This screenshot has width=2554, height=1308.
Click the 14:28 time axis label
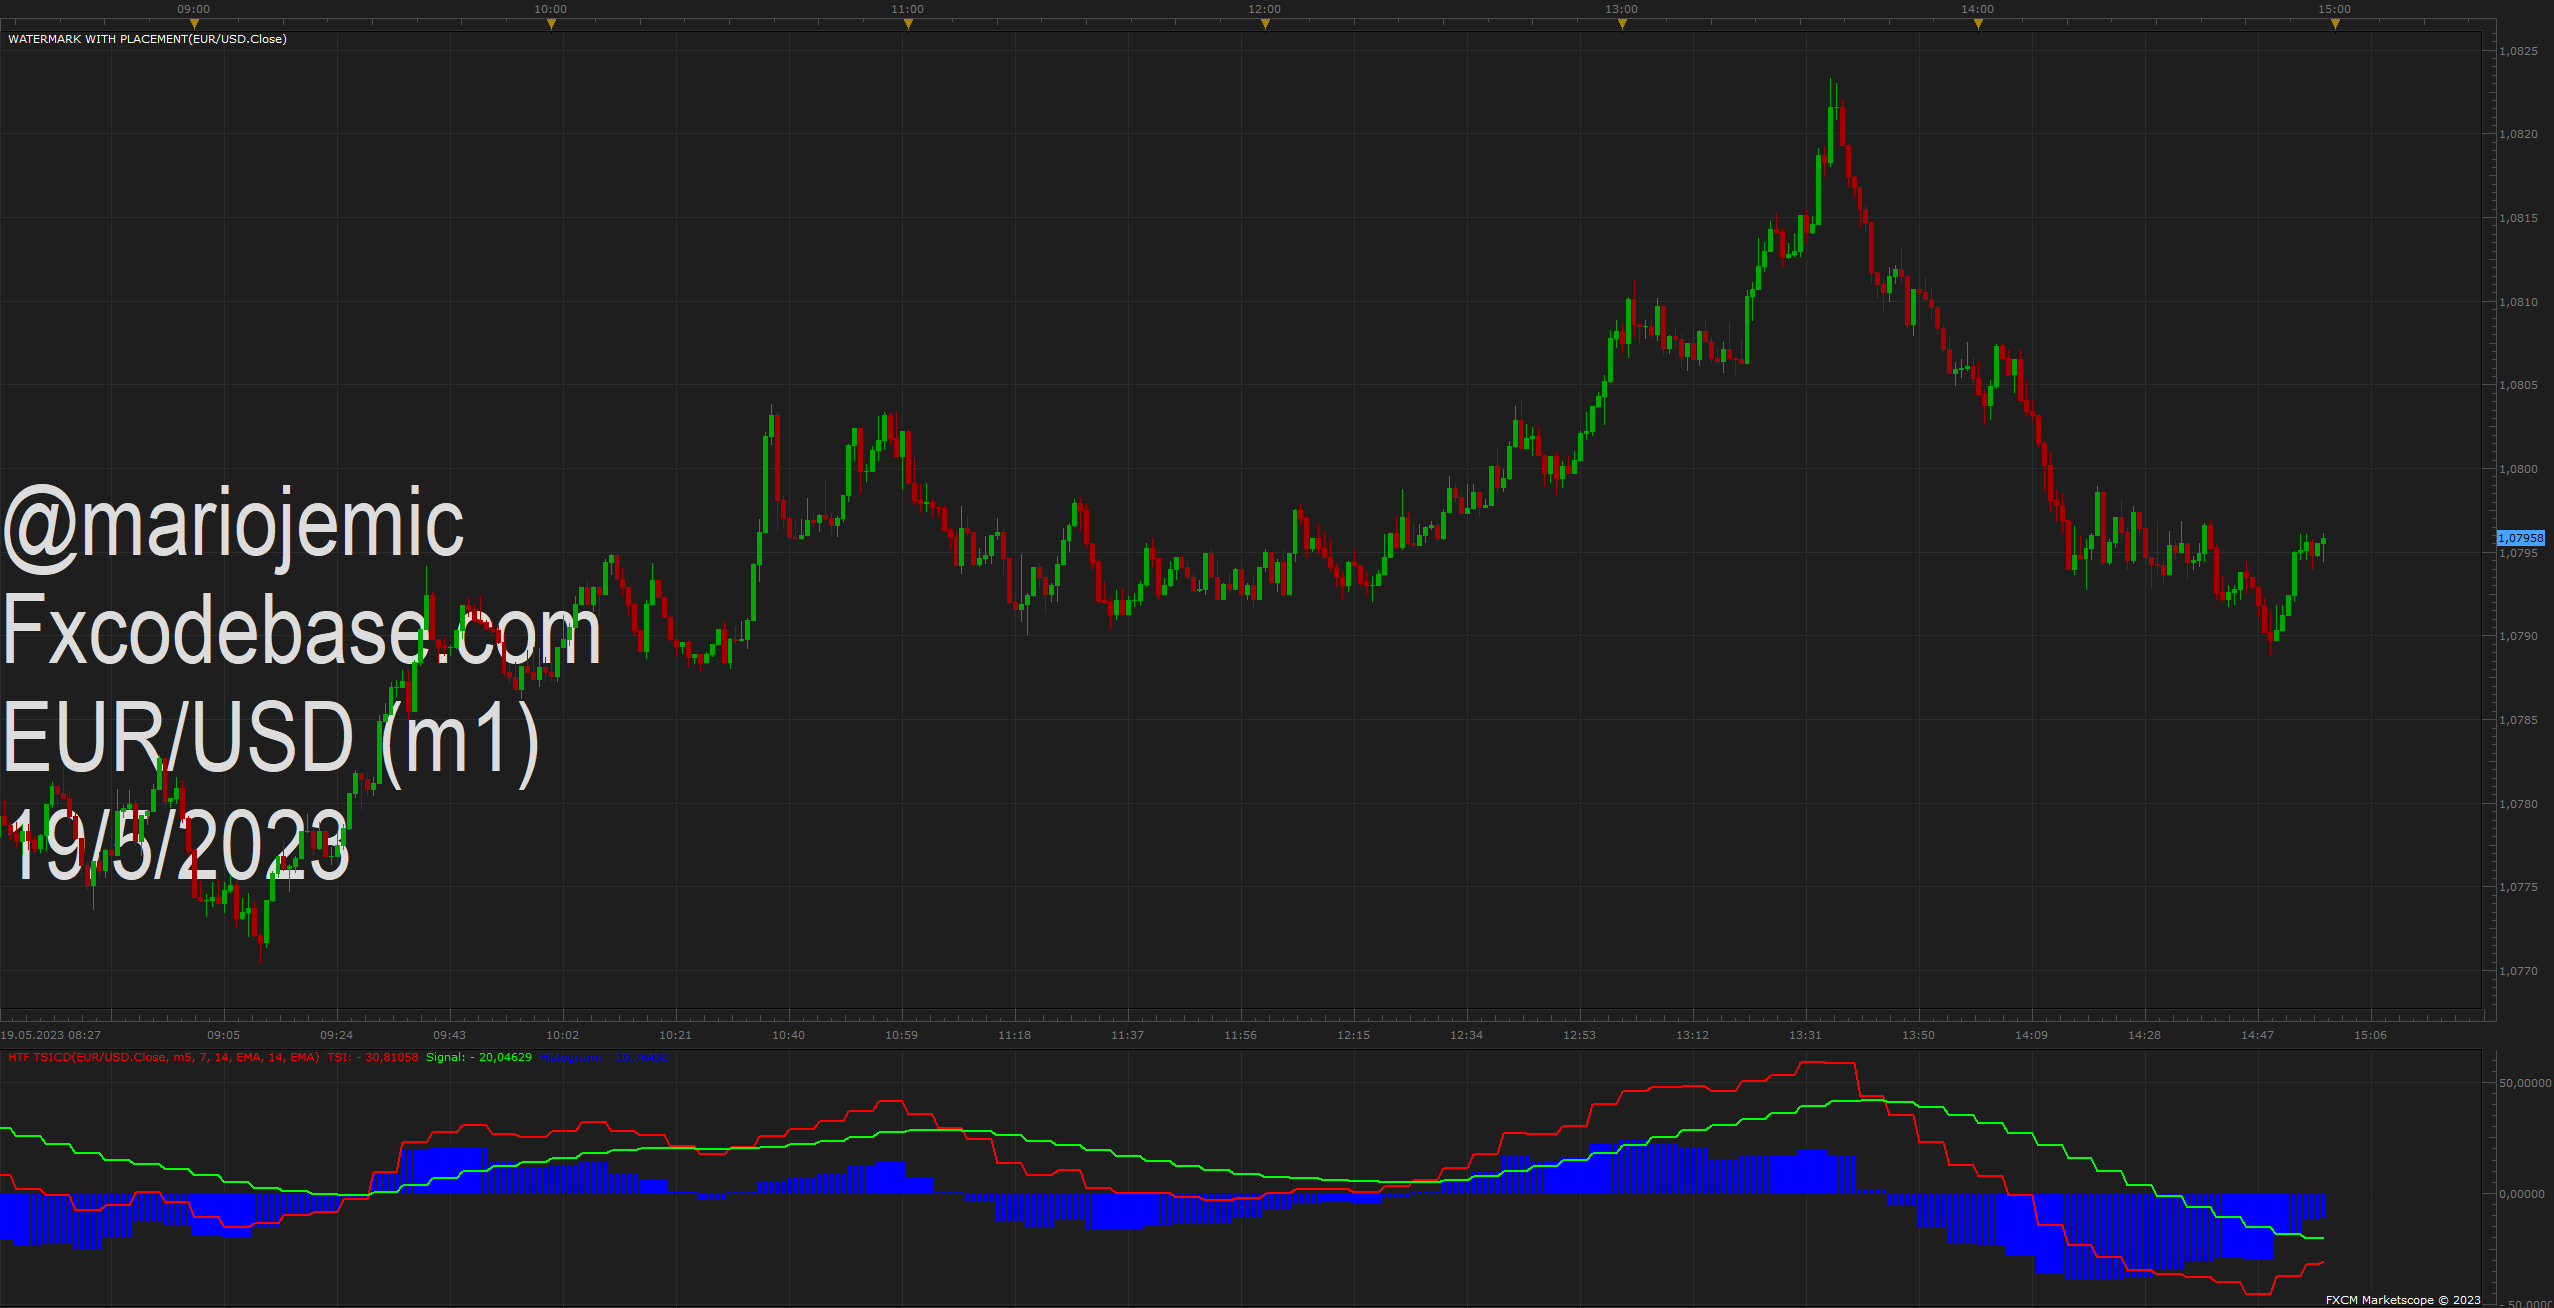tap(2145, 1035)
